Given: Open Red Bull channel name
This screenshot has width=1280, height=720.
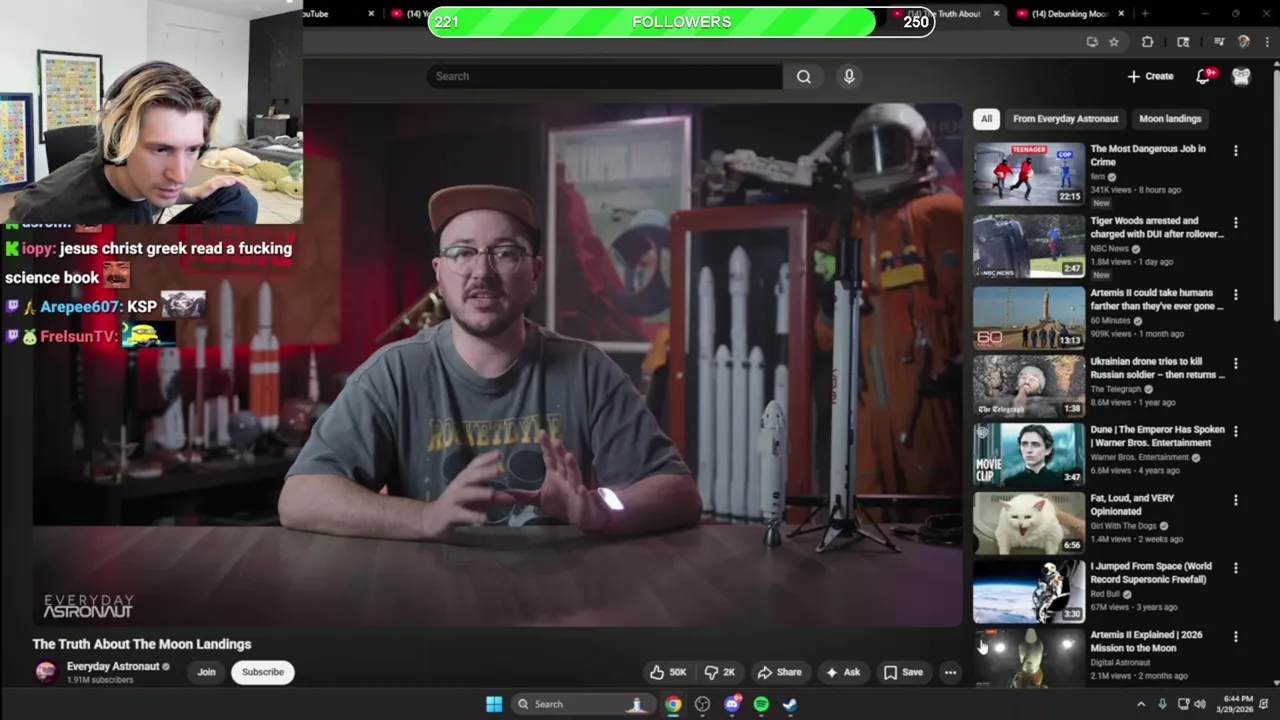Looking at the screenshot, I should [x=1105, y=594].
